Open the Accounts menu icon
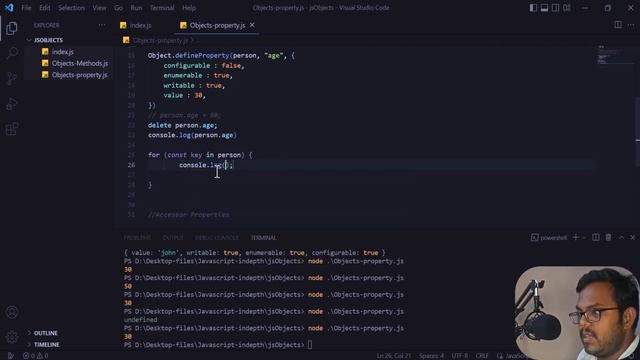This screenshot has width=640, height=360. (x=12, y=312)
